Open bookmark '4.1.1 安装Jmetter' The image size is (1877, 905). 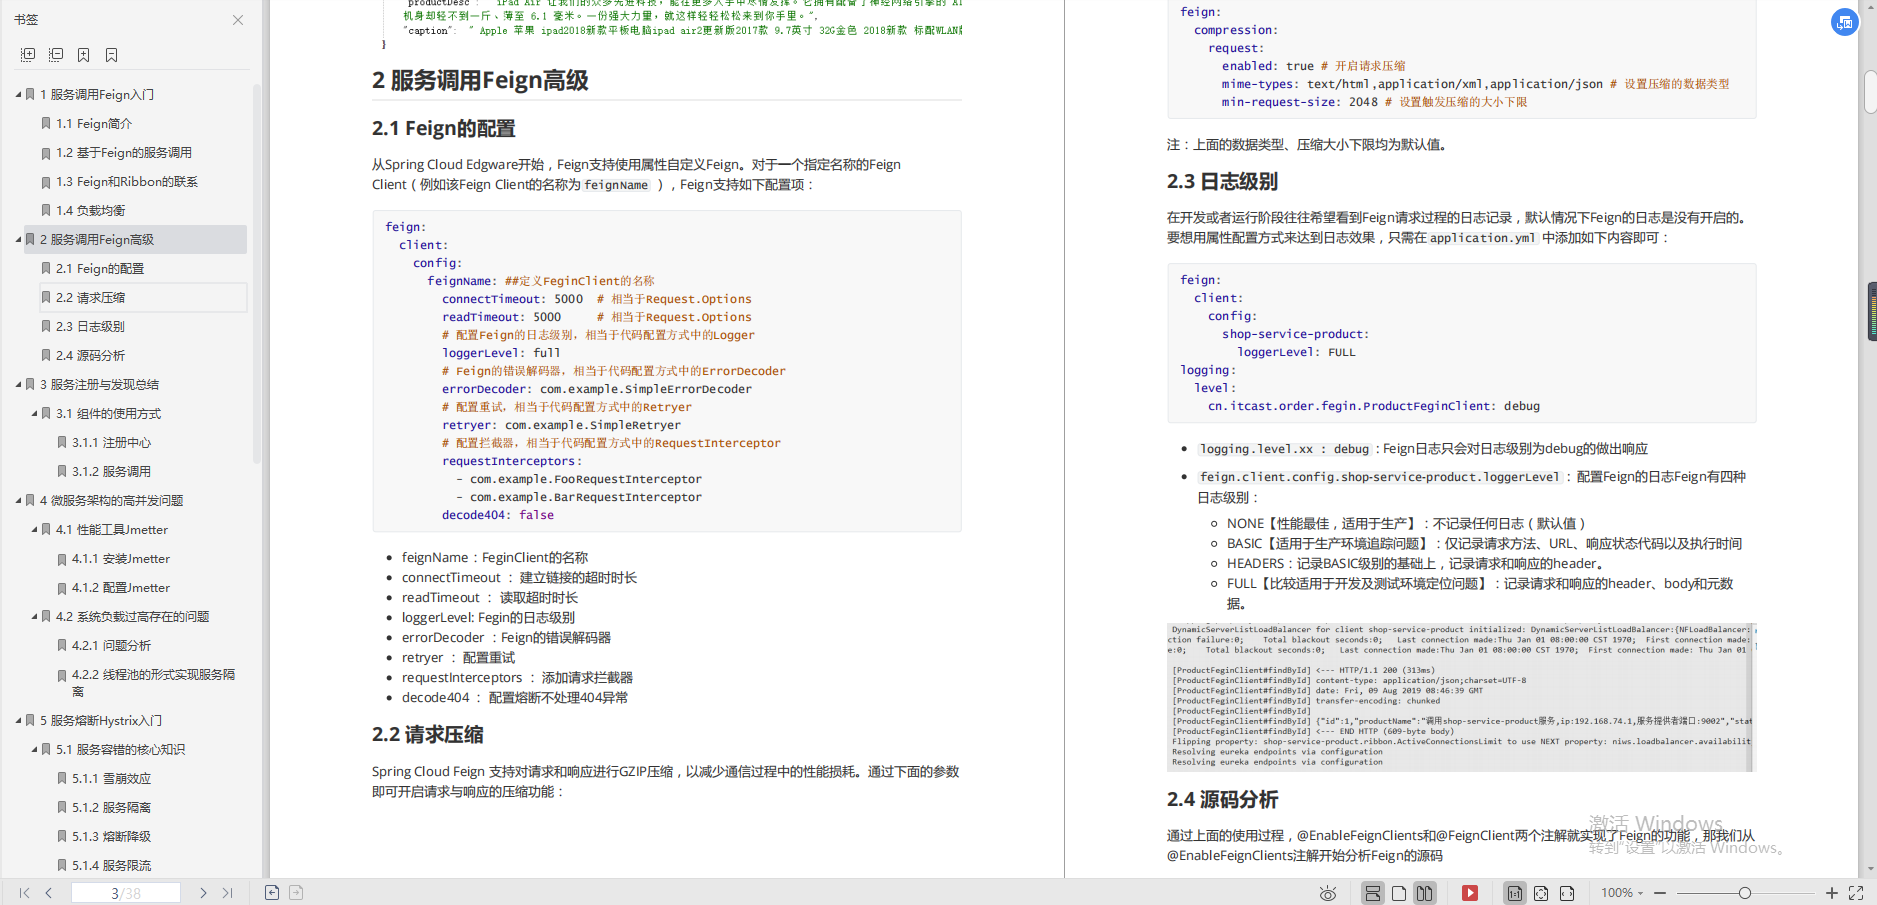point(121,558)
